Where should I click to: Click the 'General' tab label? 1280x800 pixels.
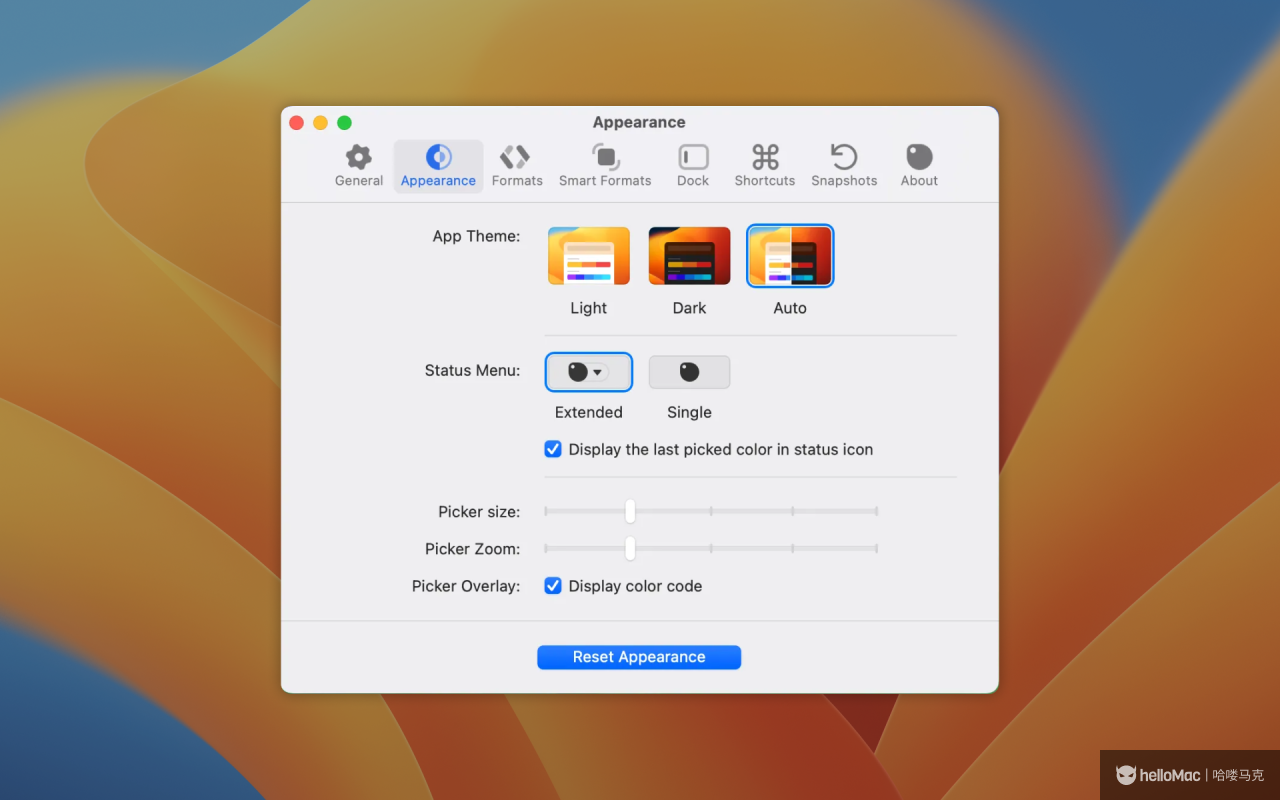[x=359, y=181]
